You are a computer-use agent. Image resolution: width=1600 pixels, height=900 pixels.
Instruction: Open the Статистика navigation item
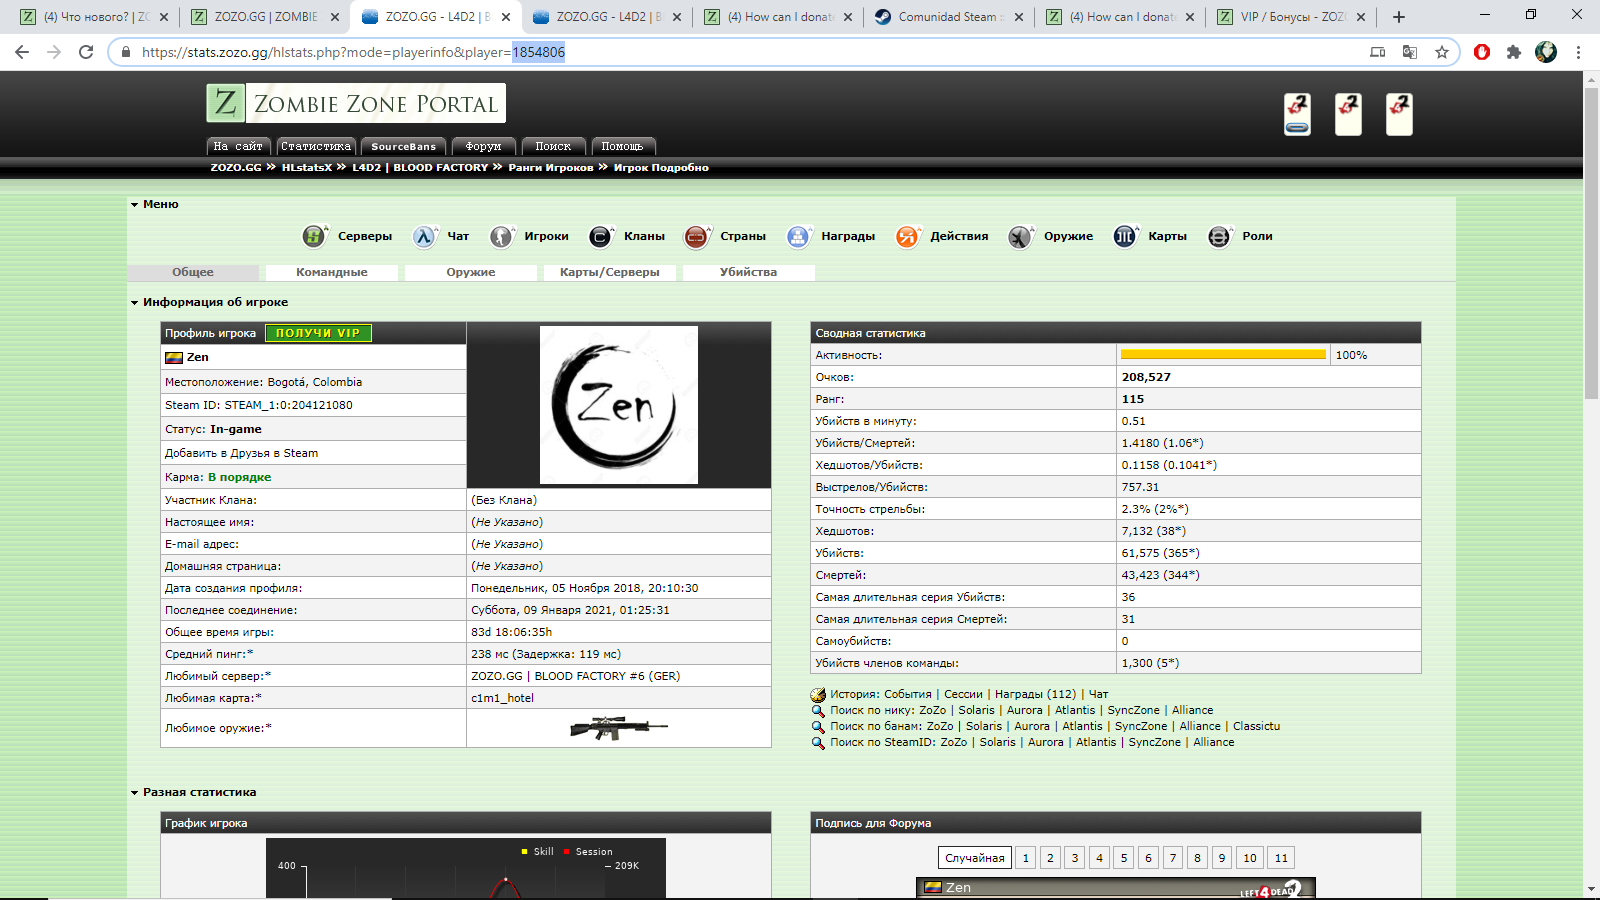(x=316, y=146)
